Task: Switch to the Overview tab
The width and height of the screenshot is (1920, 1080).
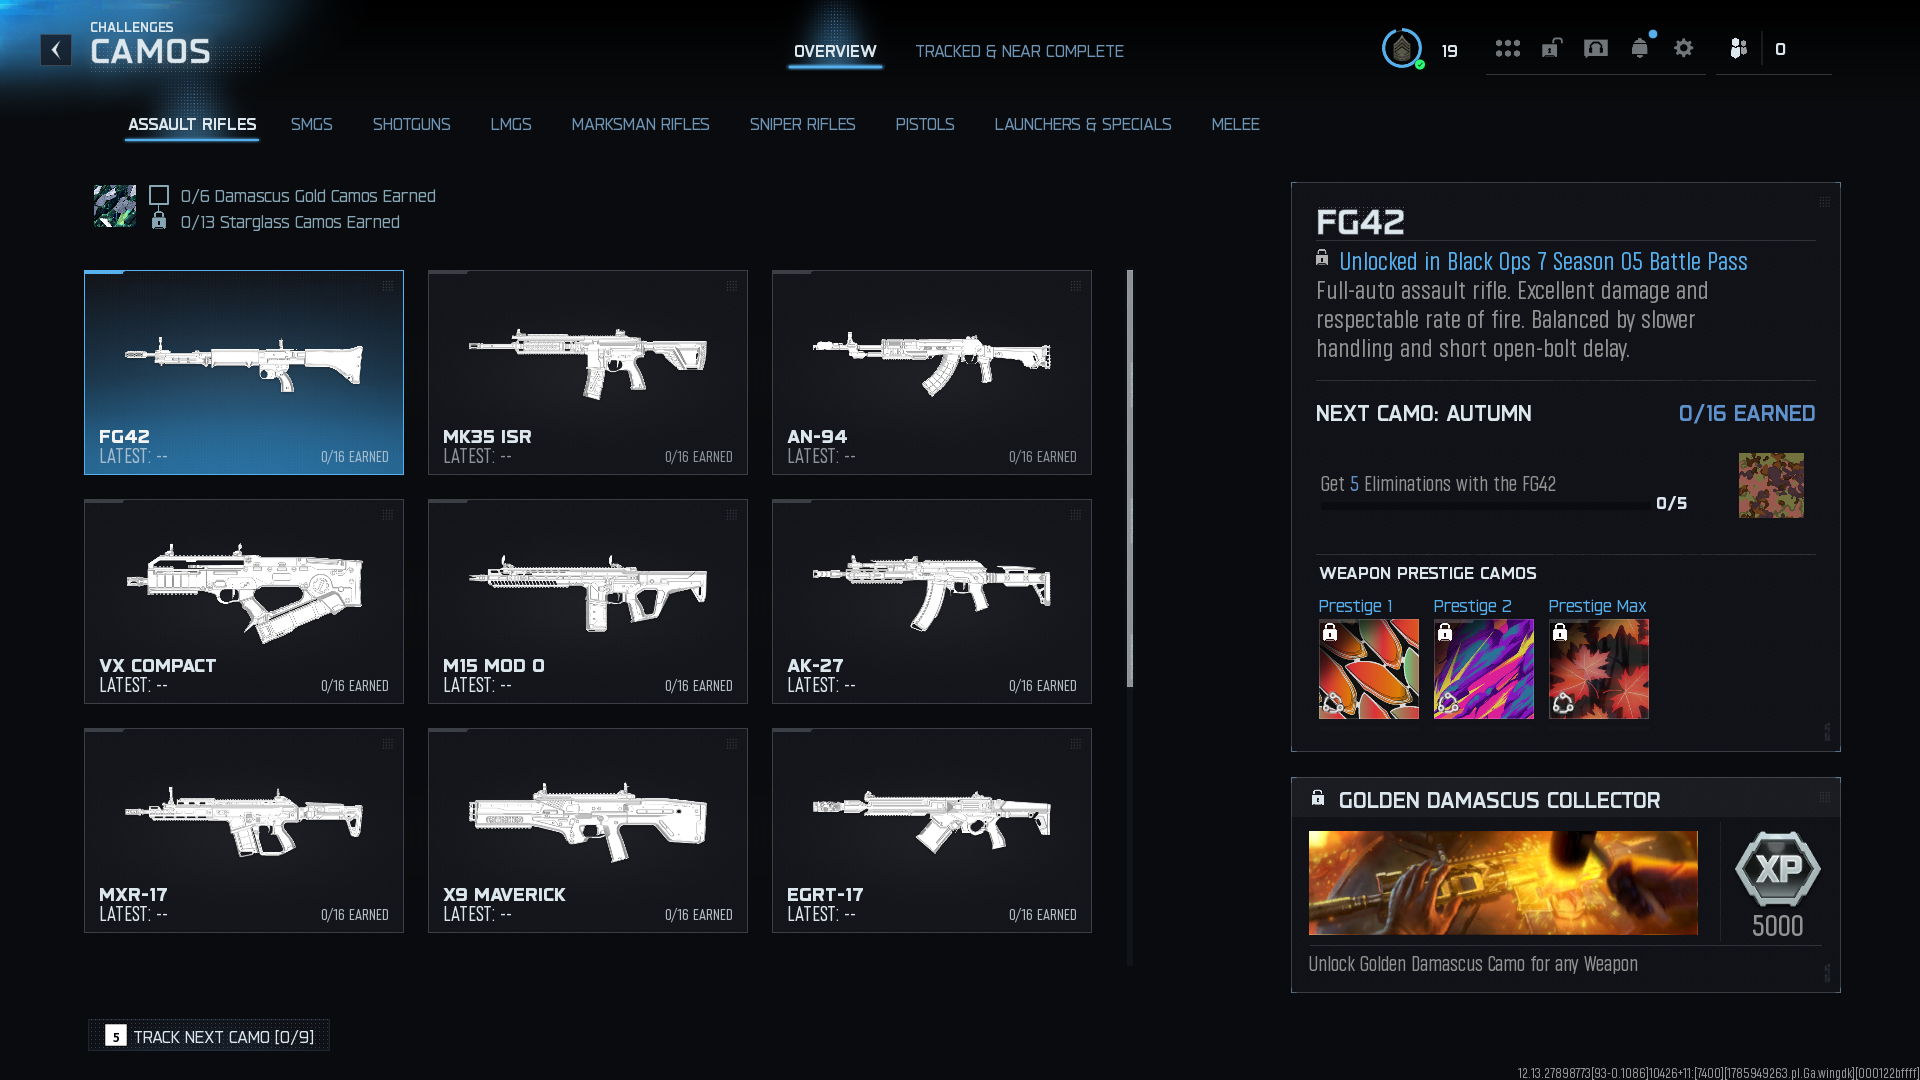Action: [x=835, y=51]
